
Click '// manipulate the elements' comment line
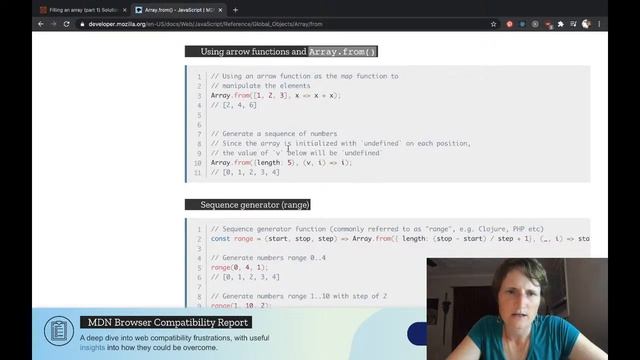[260, 86]
